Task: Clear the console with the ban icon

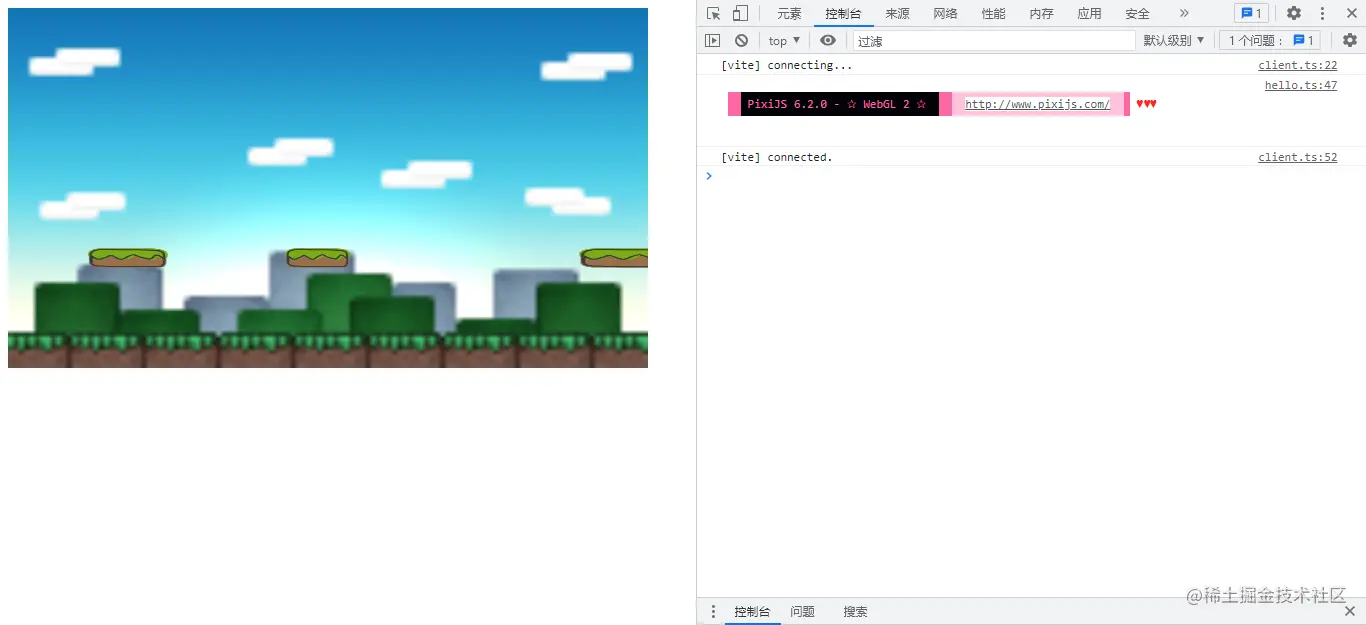Action: [741, 41]
